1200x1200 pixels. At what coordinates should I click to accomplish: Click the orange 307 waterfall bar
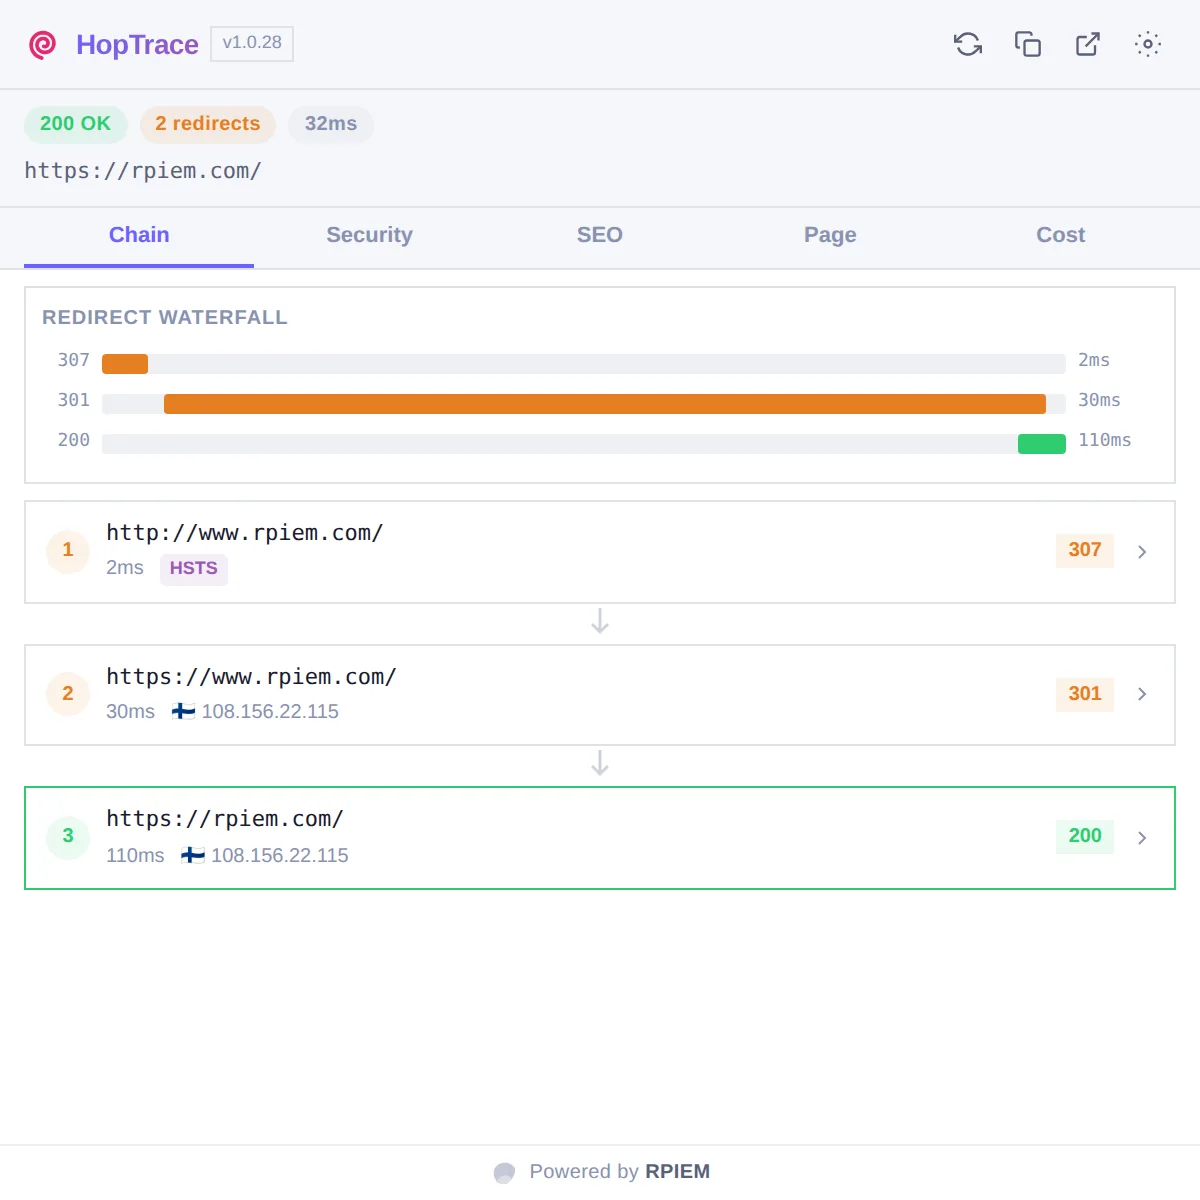click(x=125, y=364)
